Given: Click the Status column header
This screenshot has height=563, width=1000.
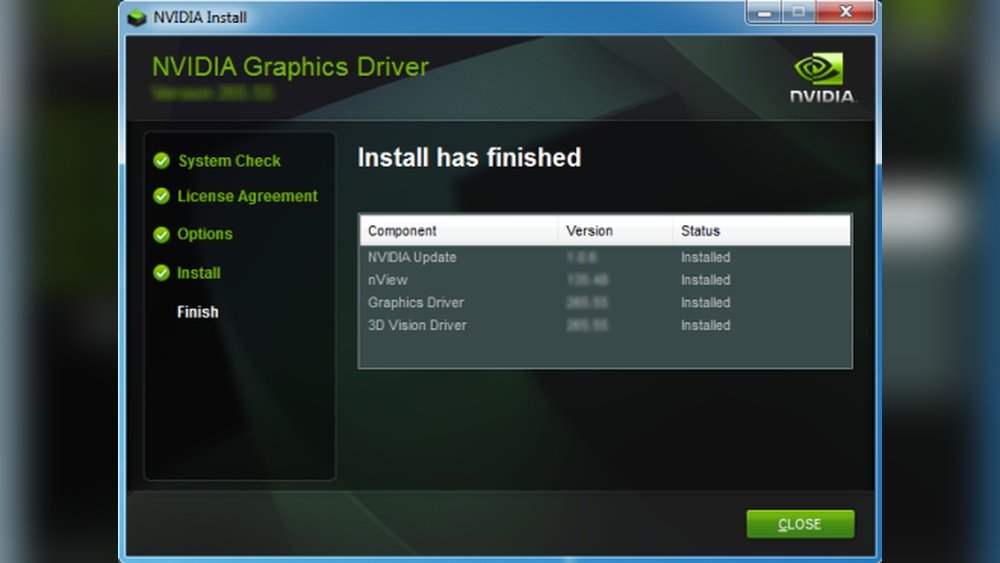Looking at the screenshot, I should [x=761, y=231].
